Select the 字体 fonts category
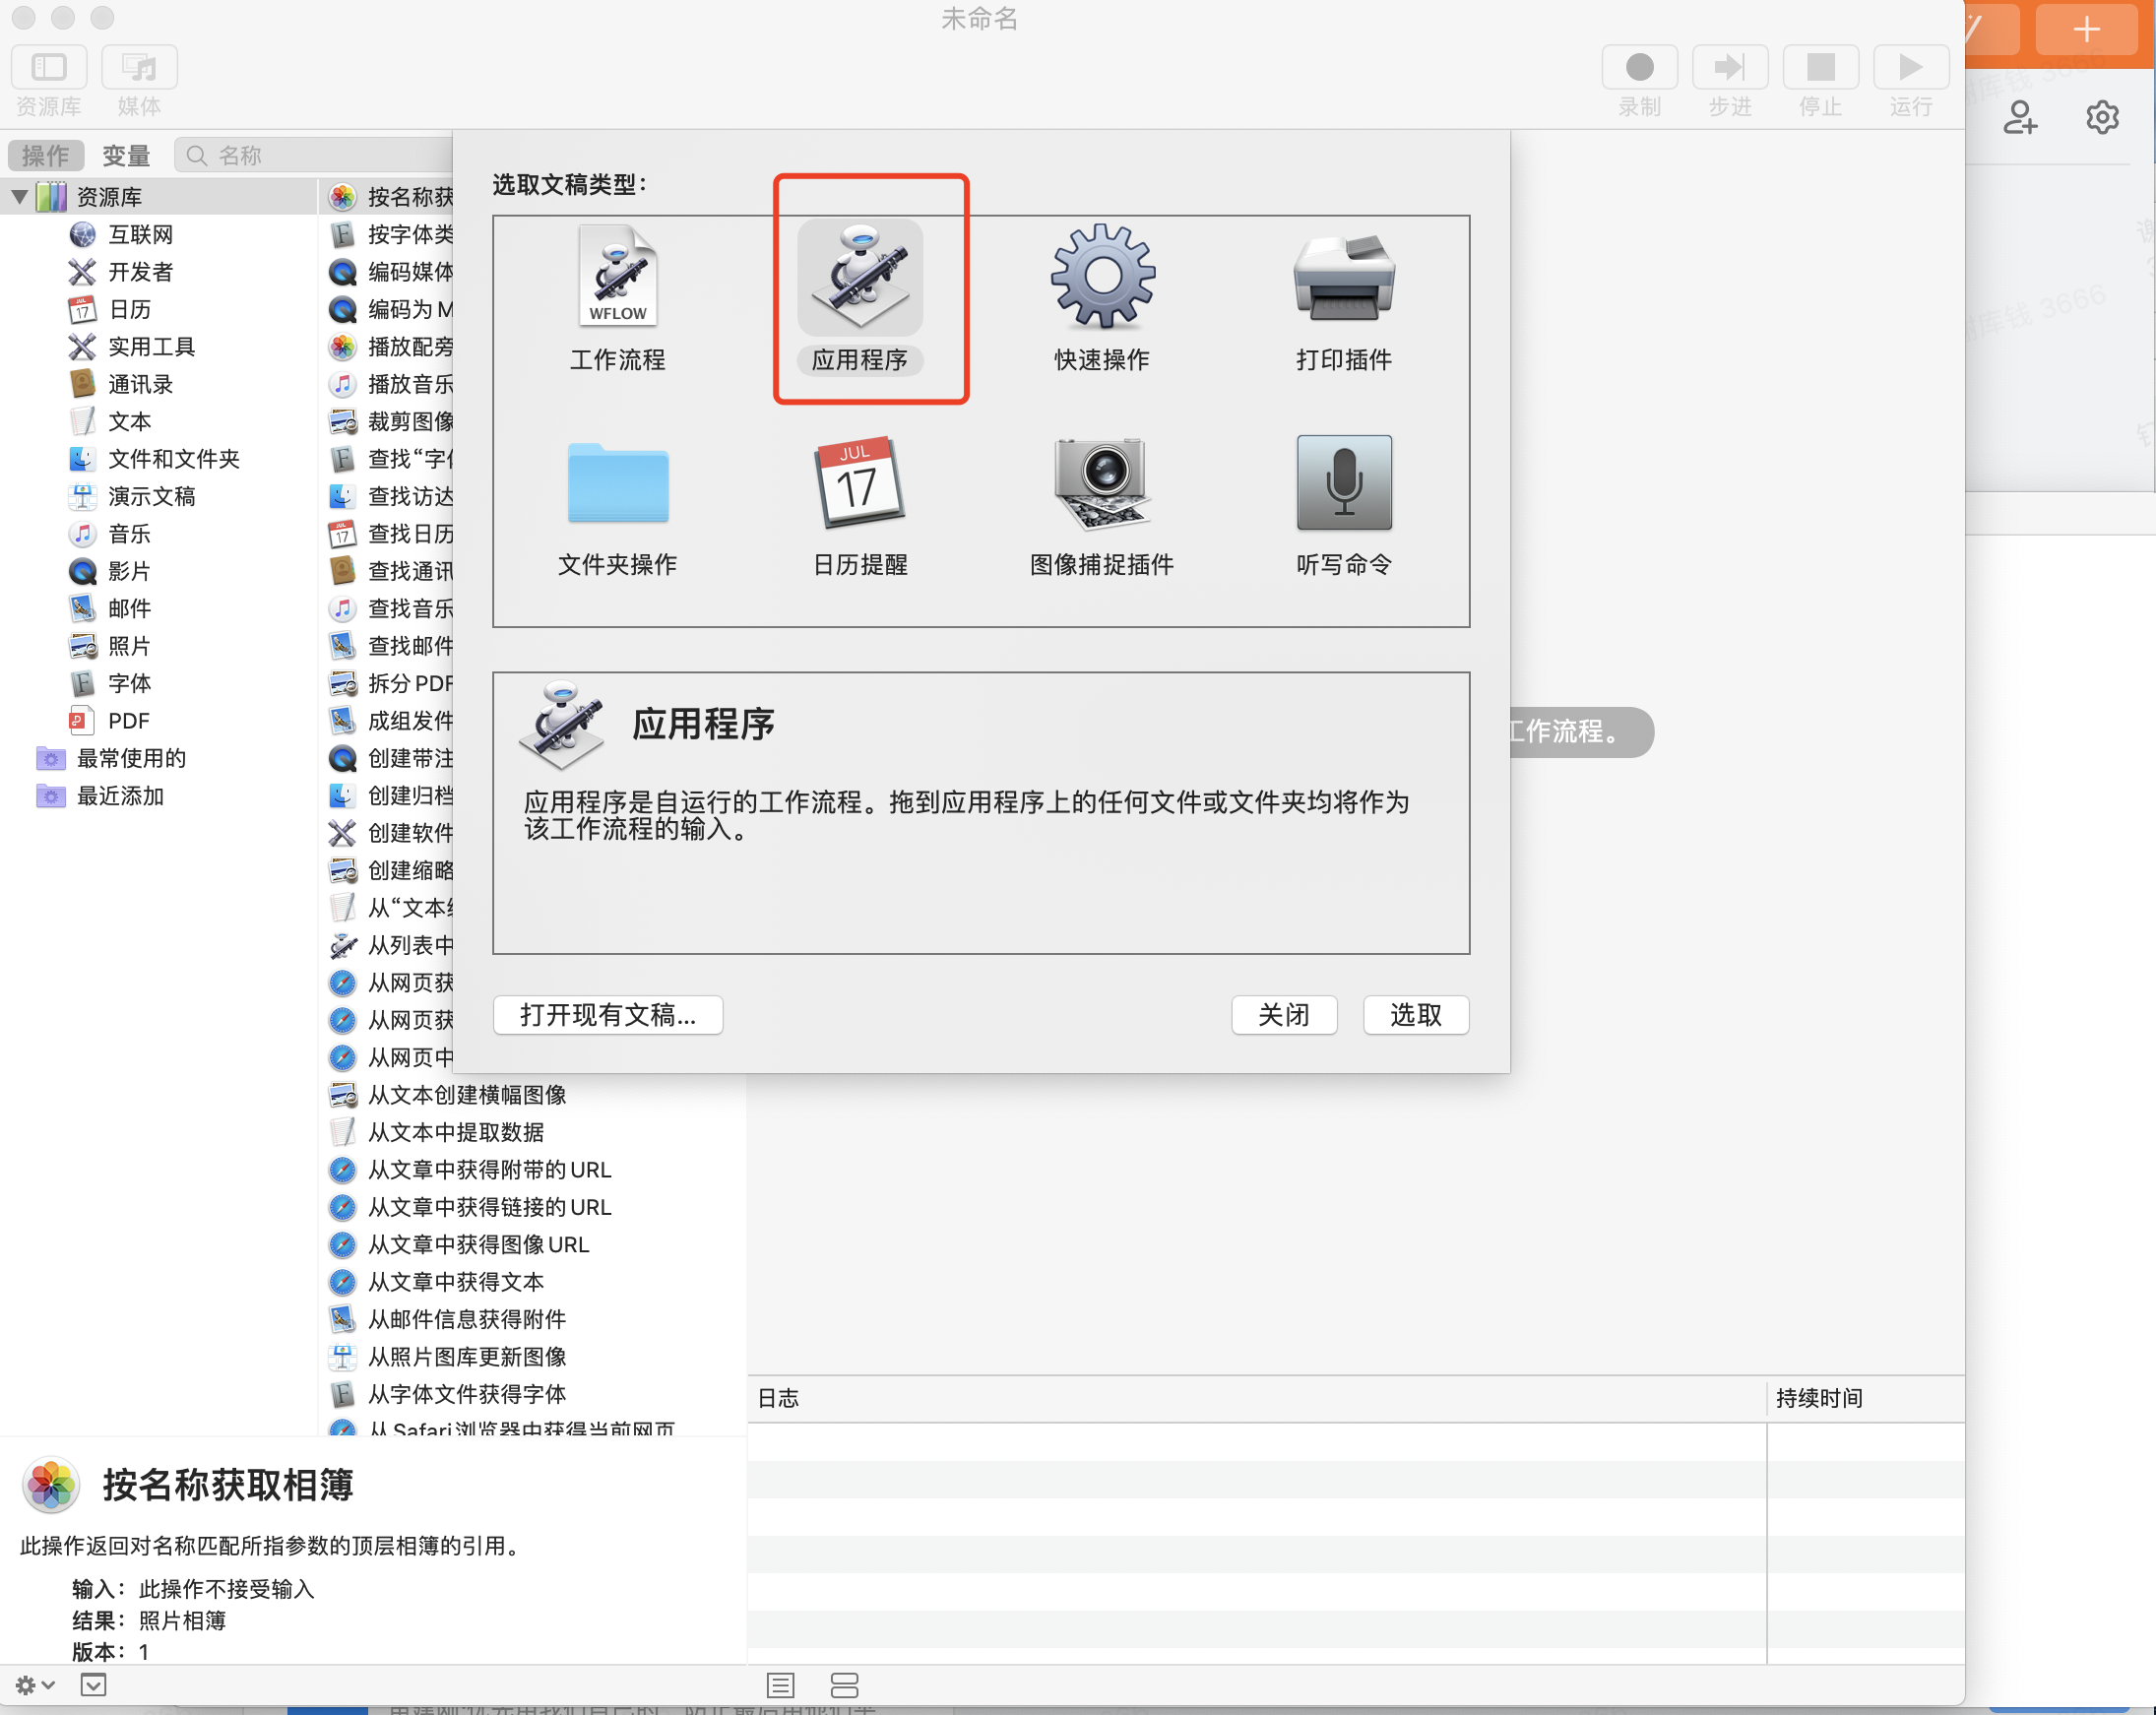 159,684
